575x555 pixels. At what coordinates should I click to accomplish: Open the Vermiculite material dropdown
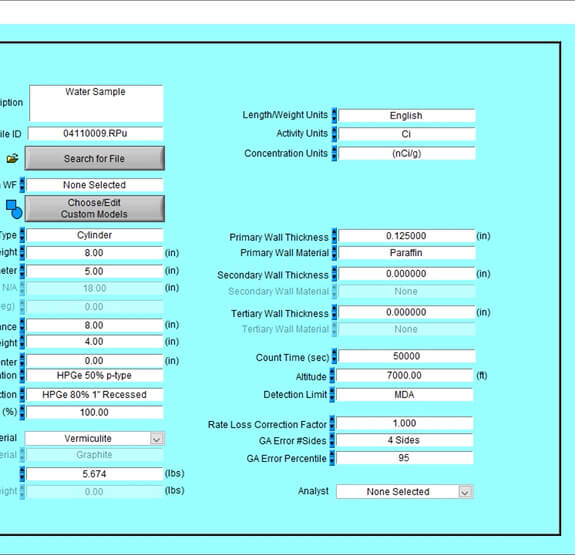[157, 438]
